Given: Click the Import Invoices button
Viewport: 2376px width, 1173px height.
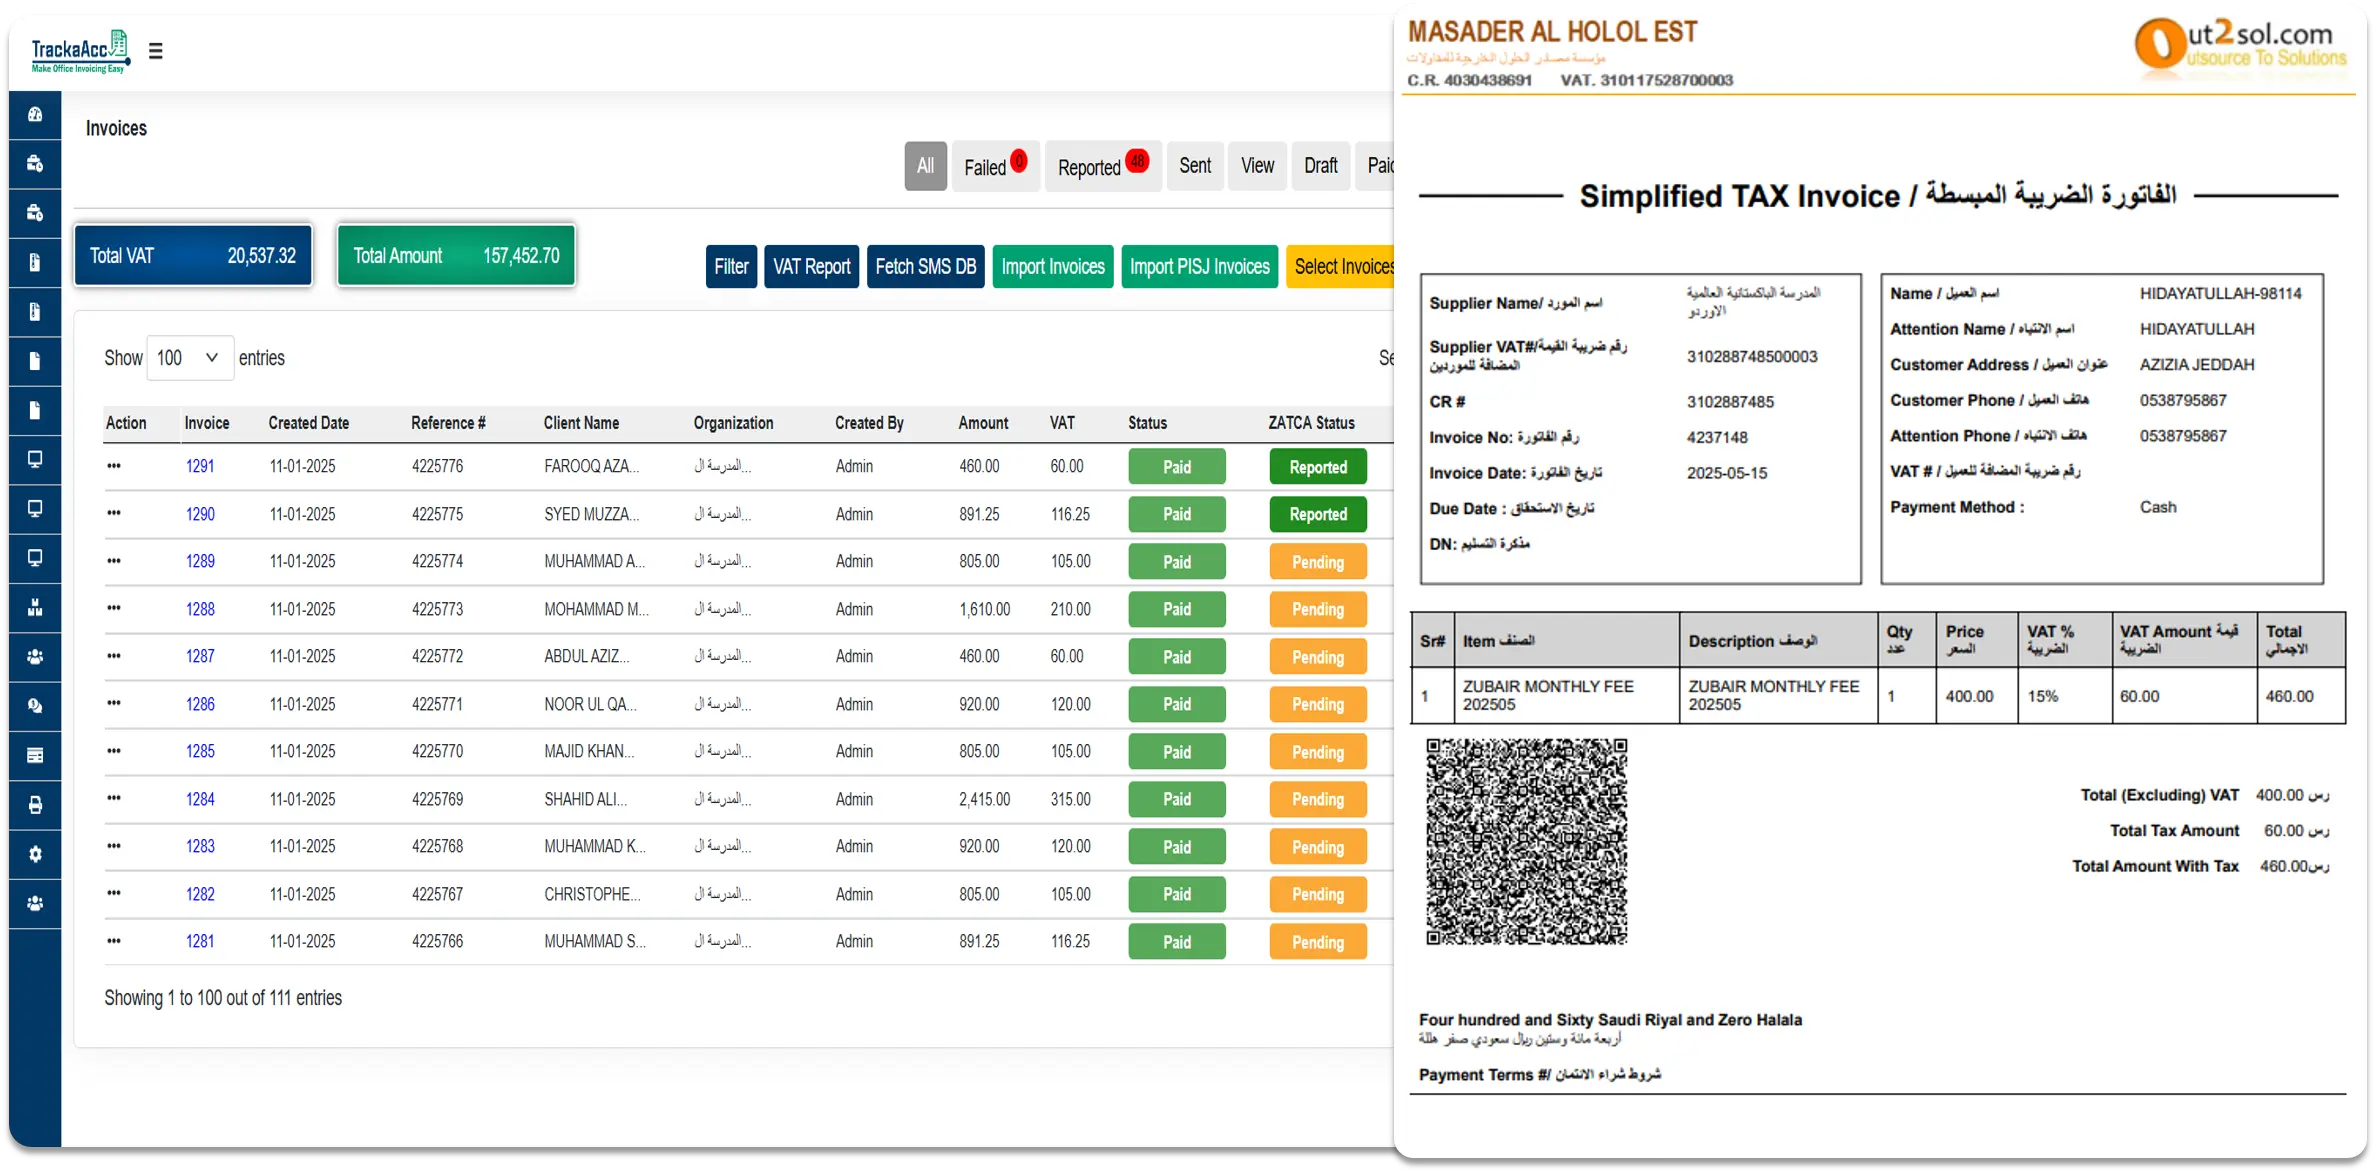Looking at the screenshot, I should [x=1053, y=267].
